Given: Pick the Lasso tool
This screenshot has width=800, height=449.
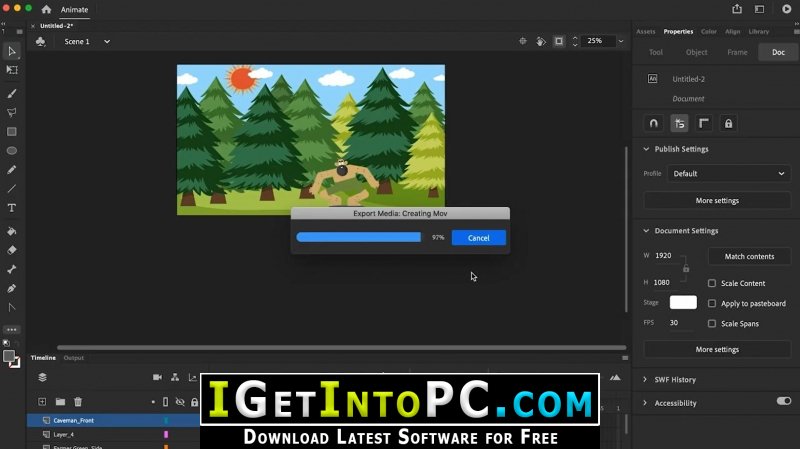Looking at the screenshot, I should tap(12, 112).
